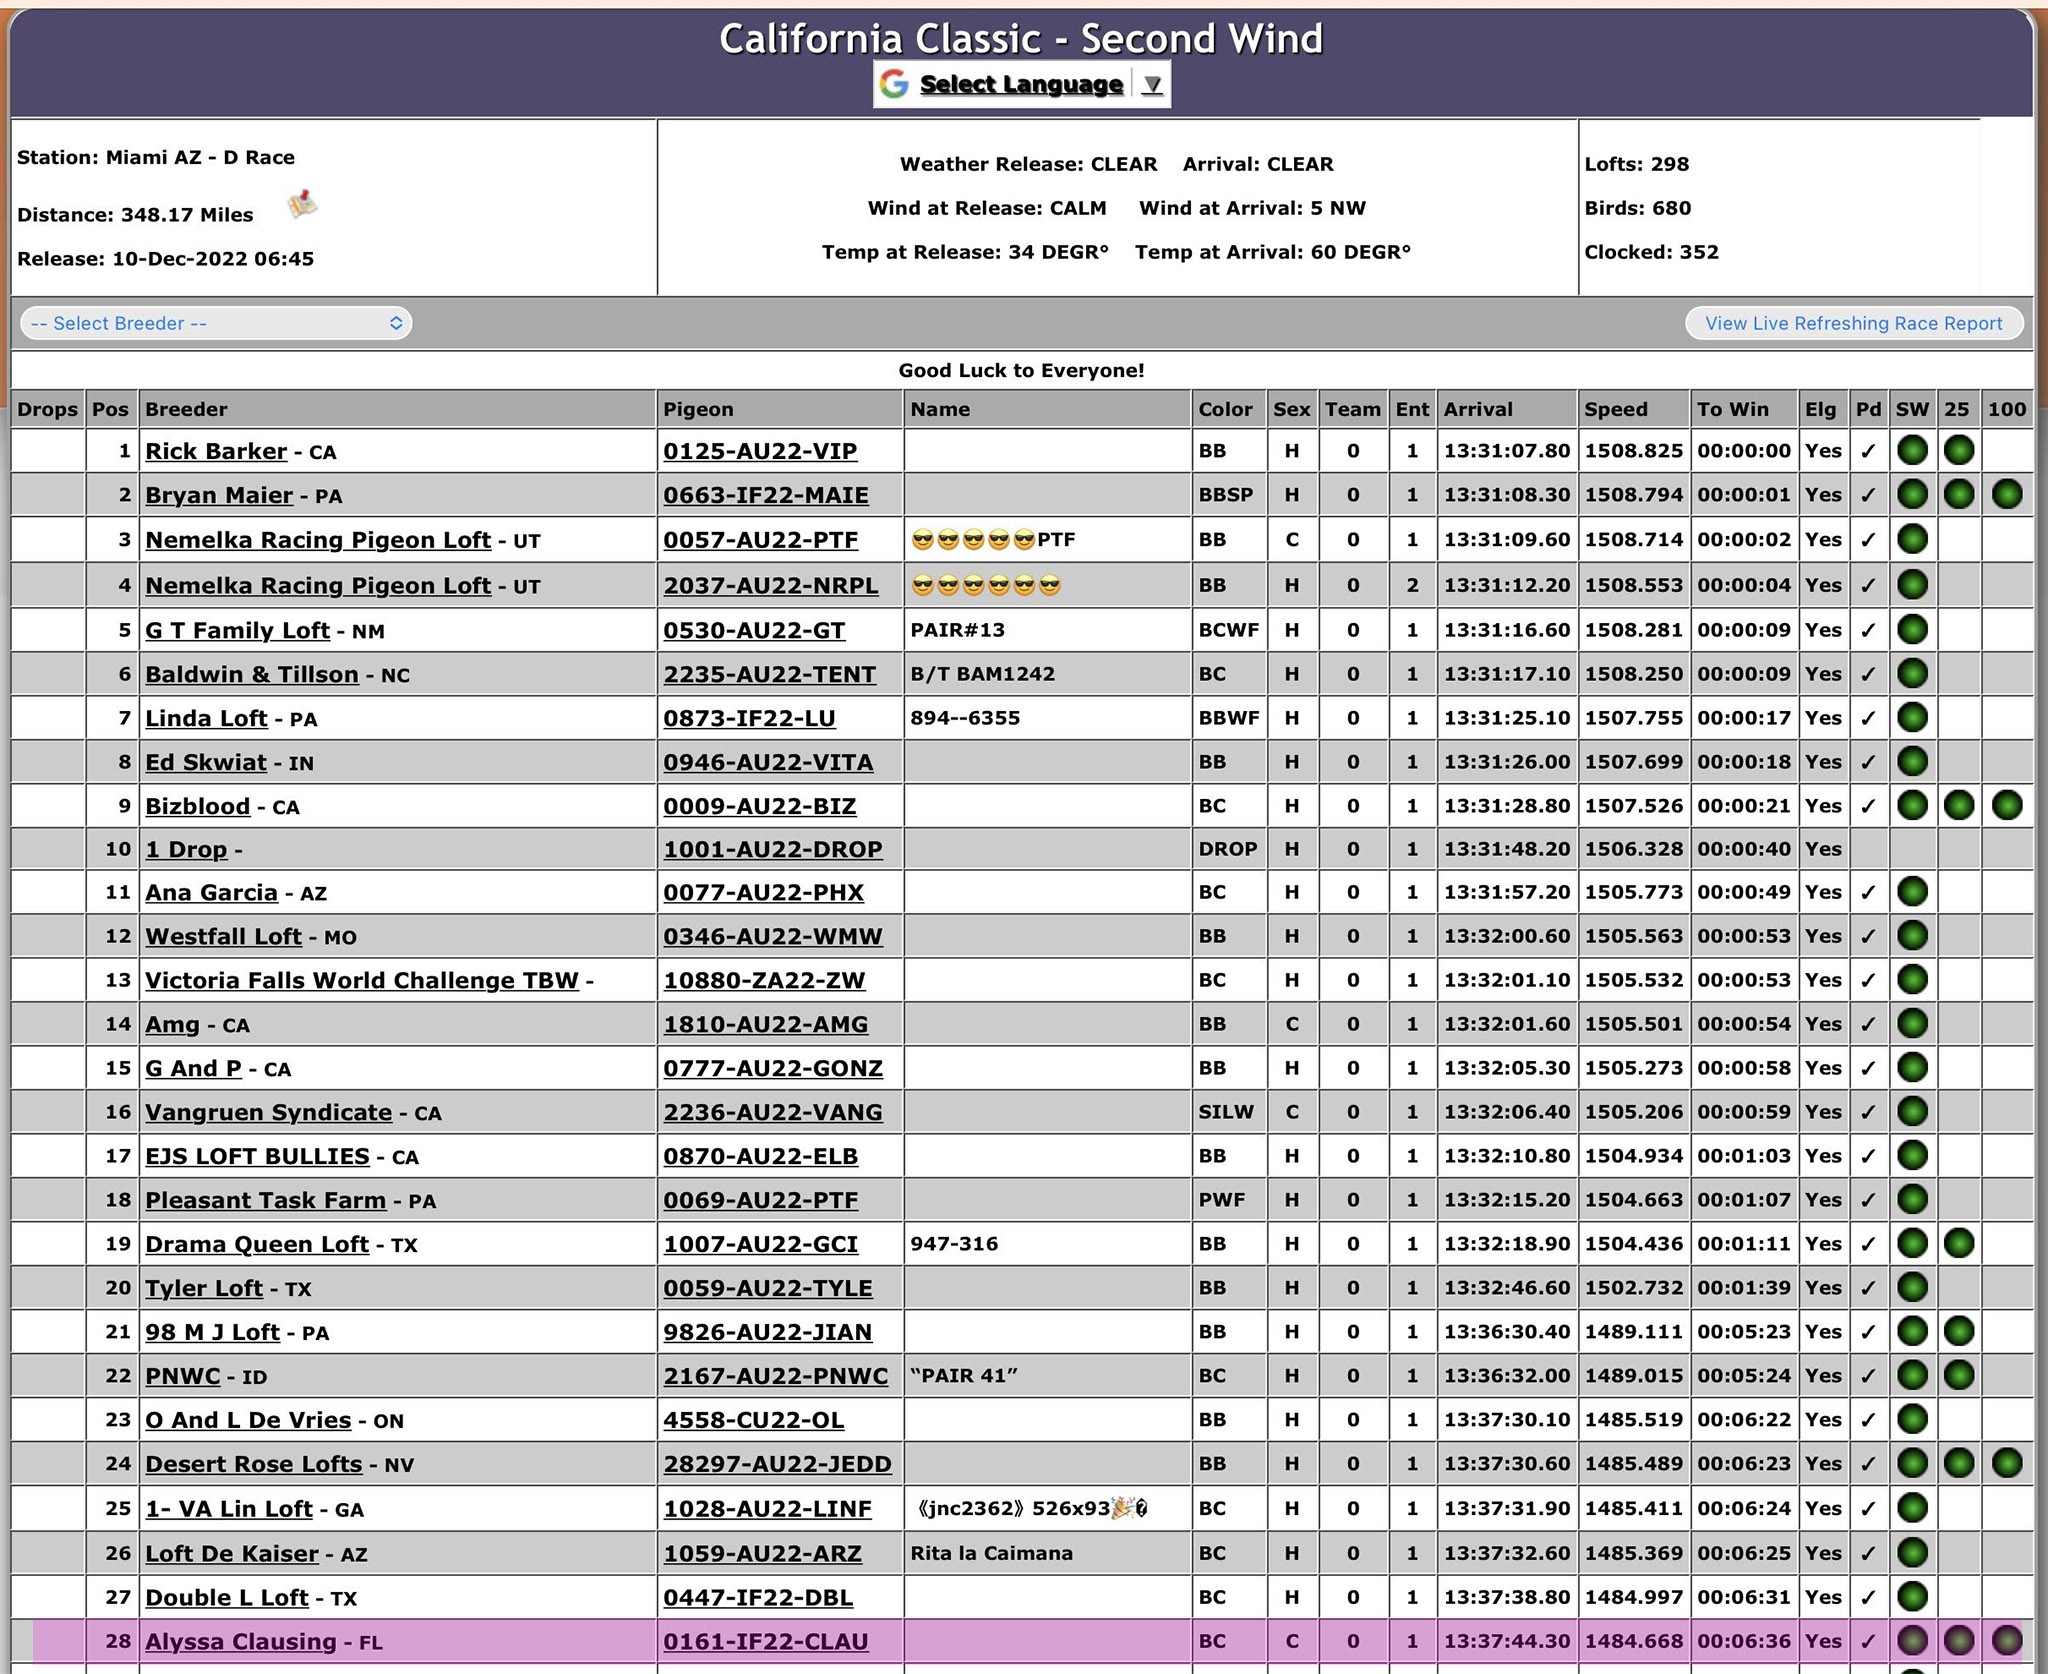This screenshot has width=2048, height=1674.
Task: Click the Pd checkmark for Rick Barker
Action: pos(1867,451)
